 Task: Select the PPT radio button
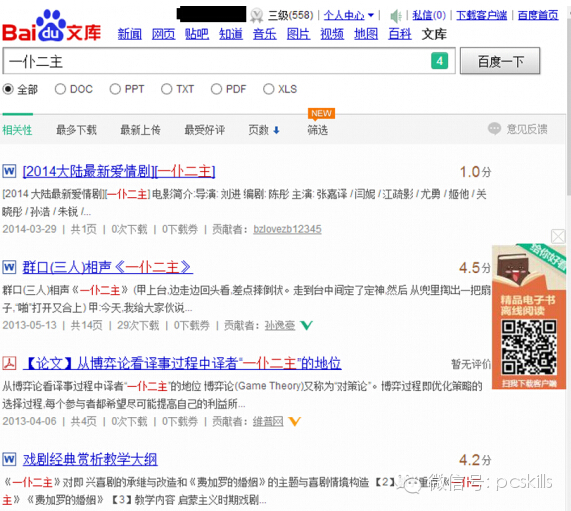coord(115,89)
